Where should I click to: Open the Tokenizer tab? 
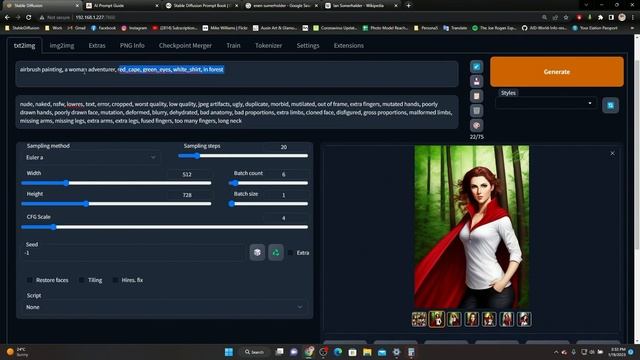coord(269,45)
